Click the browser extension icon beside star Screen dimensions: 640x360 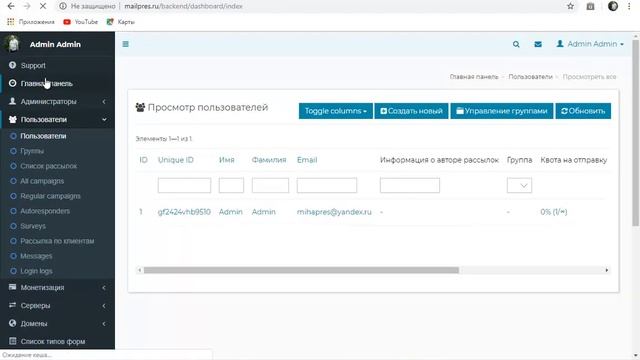point(590,6)
